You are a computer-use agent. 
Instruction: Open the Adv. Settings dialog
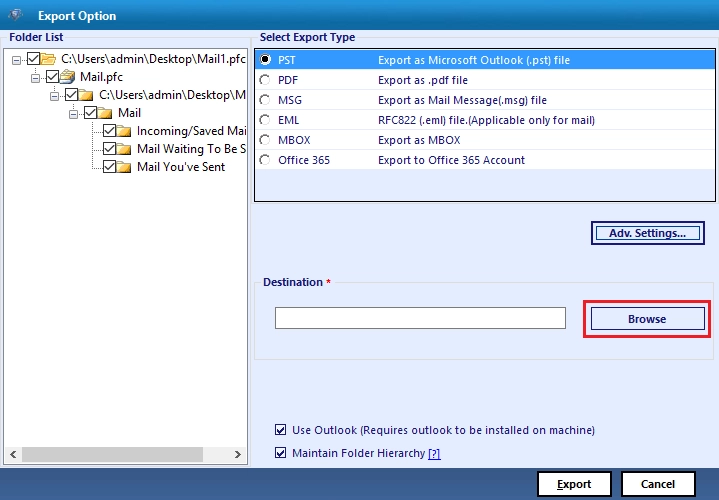pyautogui.click(x=647, y=233)
